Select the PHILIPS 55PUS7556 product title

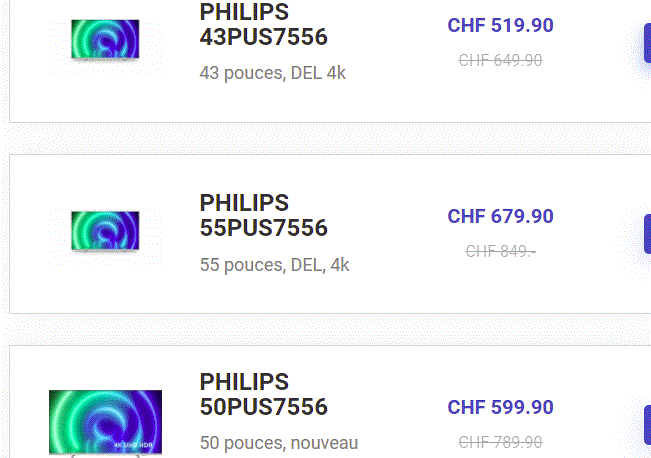(264, 215)
